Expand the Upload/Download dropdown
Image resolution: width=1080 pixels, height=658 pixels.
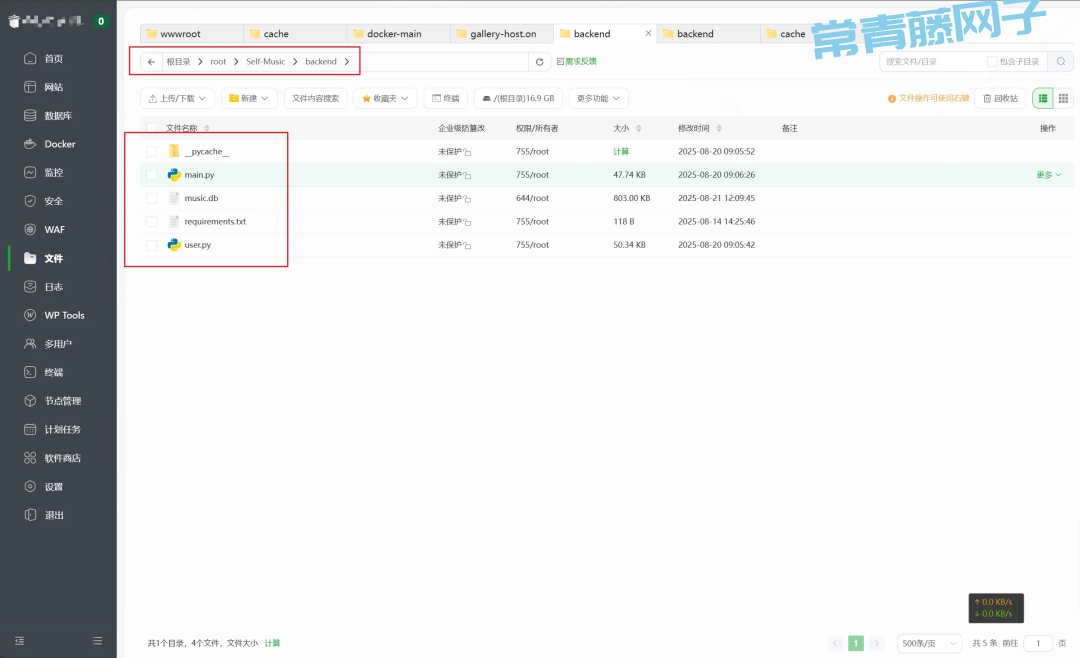[178, 98]
